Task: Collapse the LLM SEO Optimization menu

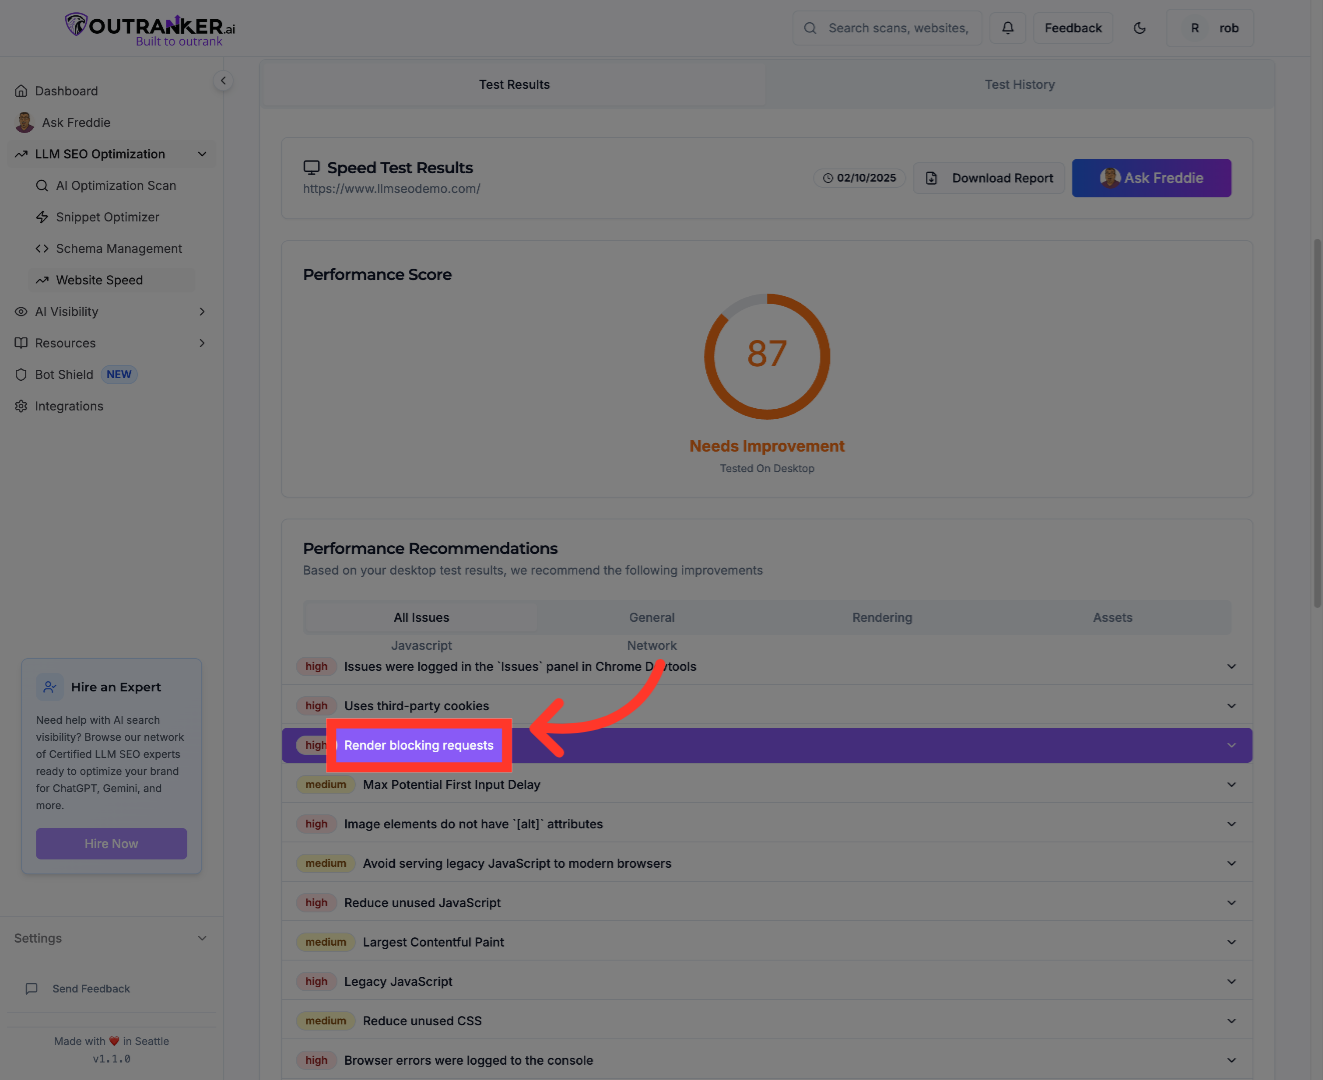Action: pos(201,153)
